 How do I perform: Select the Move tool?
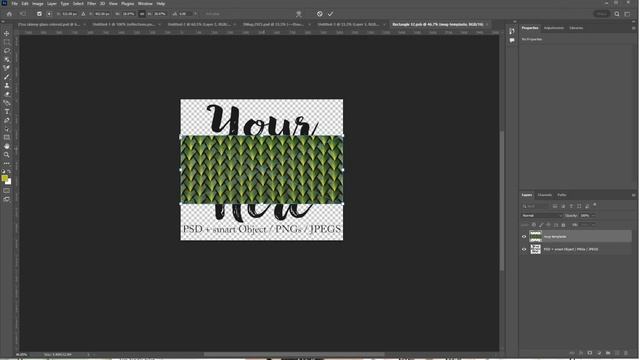(x=7, y=33)
